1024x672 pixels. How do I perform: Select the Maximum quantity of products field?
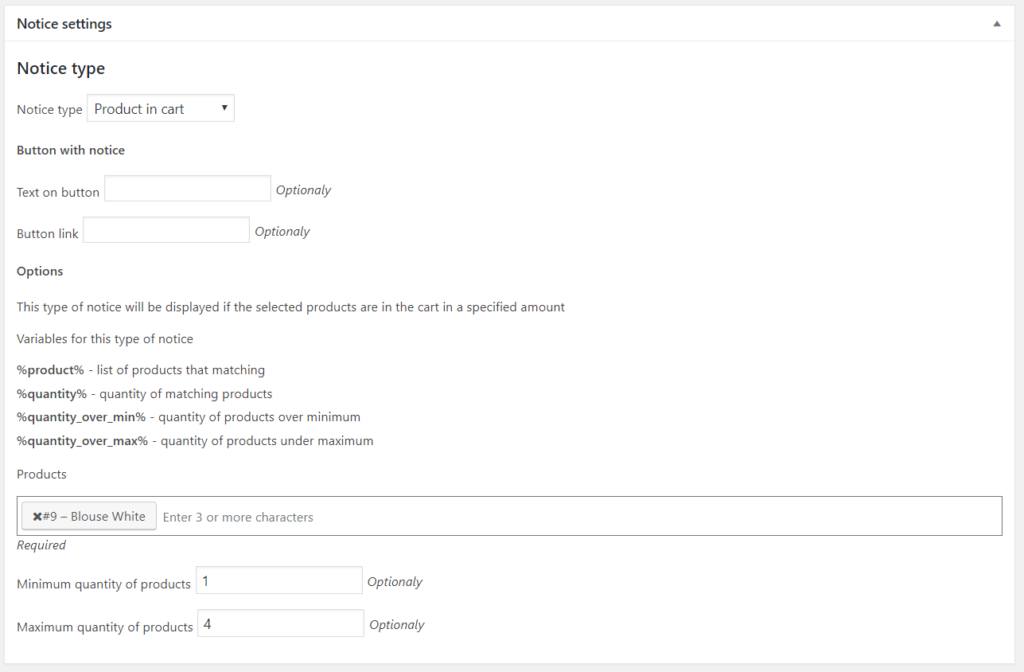[281, 624]
